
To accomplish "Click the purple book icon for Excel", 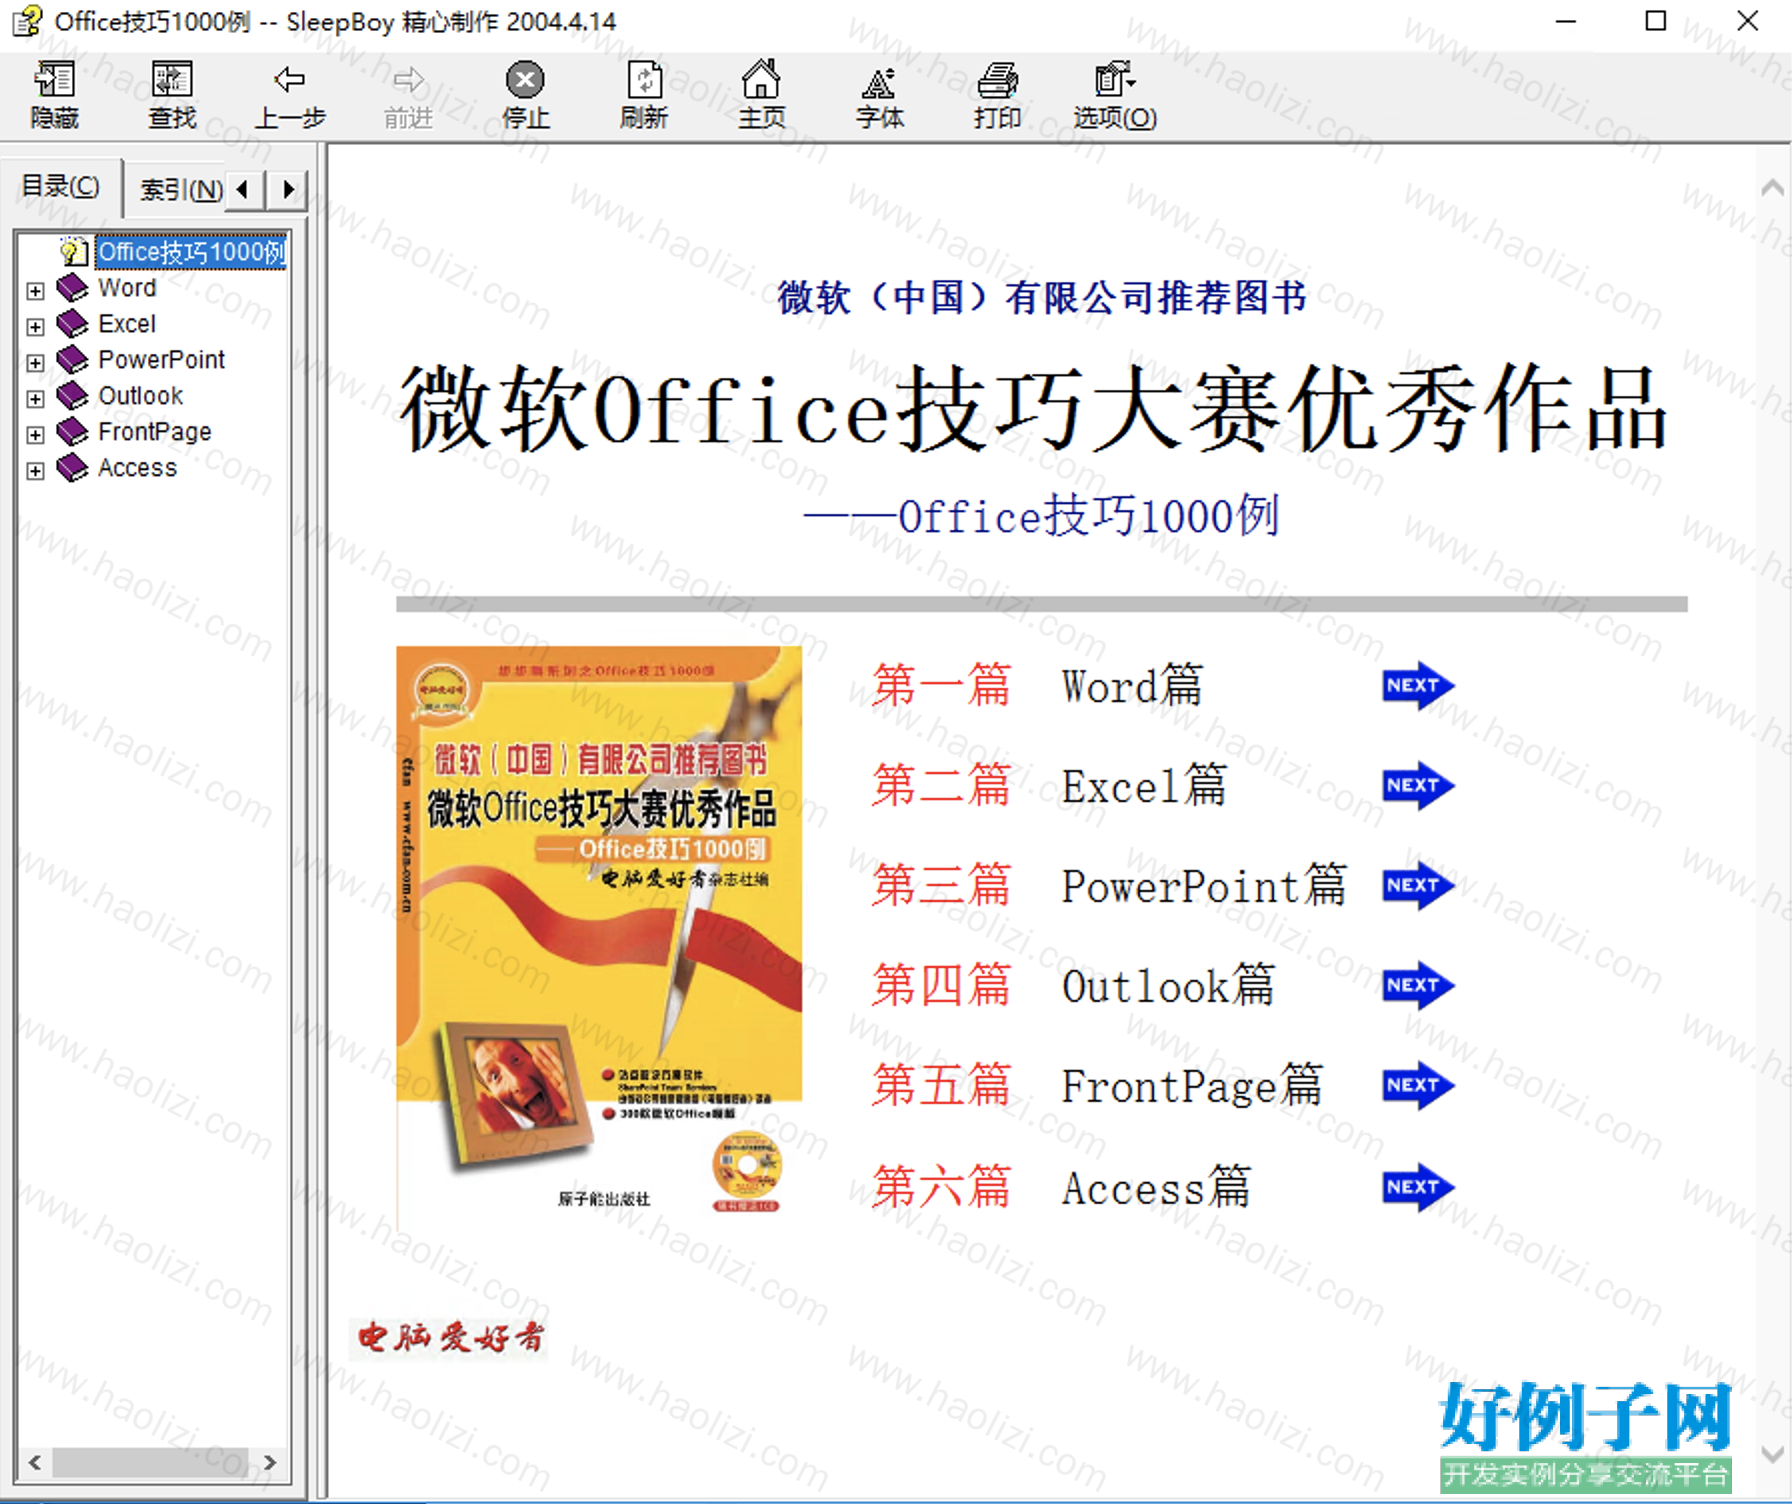I will pos(72,324).
